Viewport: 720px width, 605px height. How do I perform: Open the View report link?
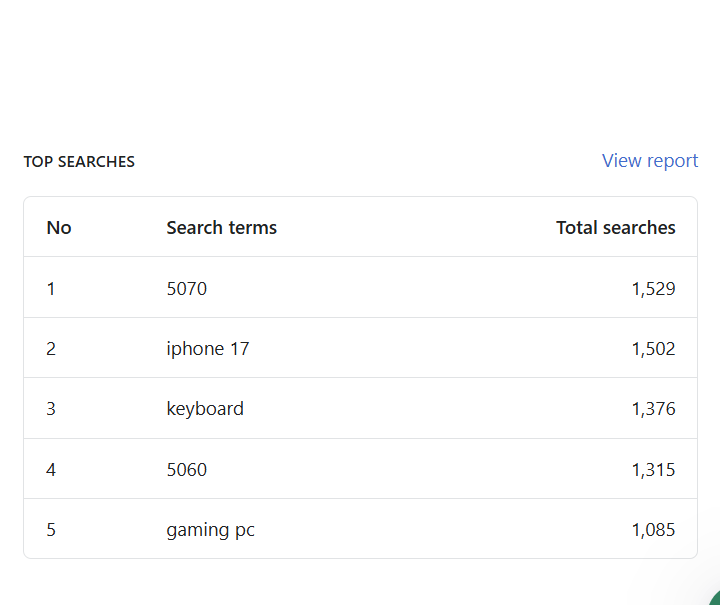click(649, 161)
